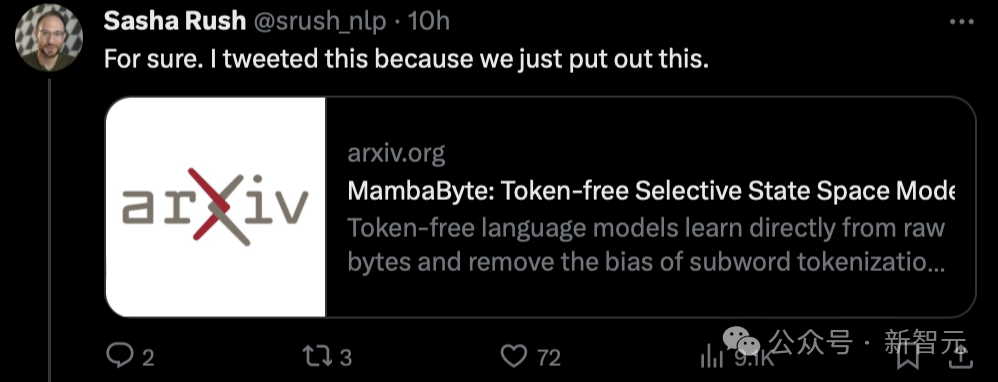Viewport: 998px width, 382px height.
Task: Select the Token-free language models description
Action: click(x=646, y=244)
